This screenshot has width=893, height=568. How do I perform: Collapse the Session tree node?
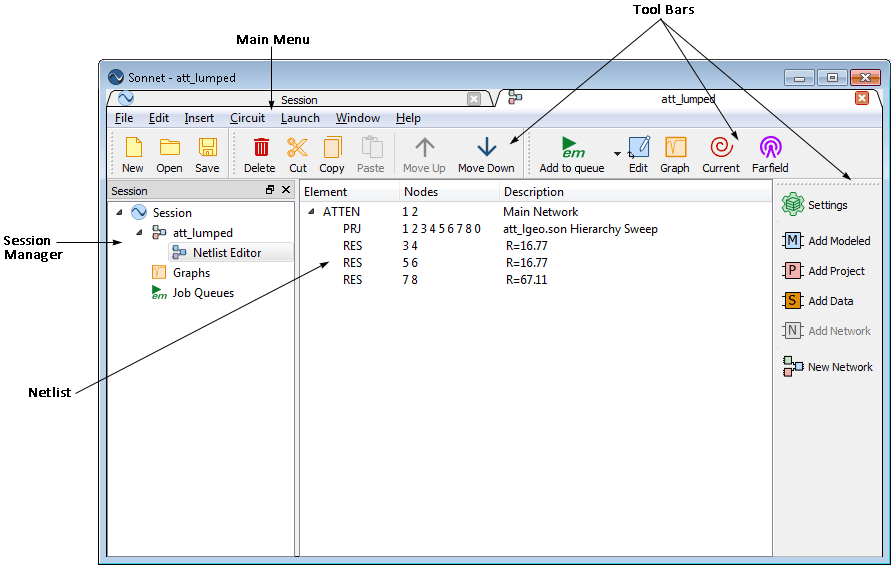tap(121, 212)
